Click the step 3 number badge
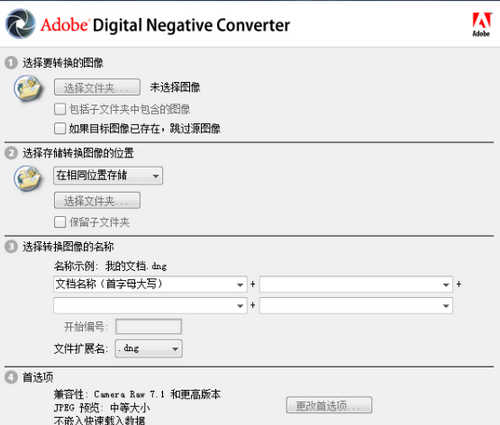The width and height of the screenshot is (500, 425). pyautogui.click(x=11, y=247)
